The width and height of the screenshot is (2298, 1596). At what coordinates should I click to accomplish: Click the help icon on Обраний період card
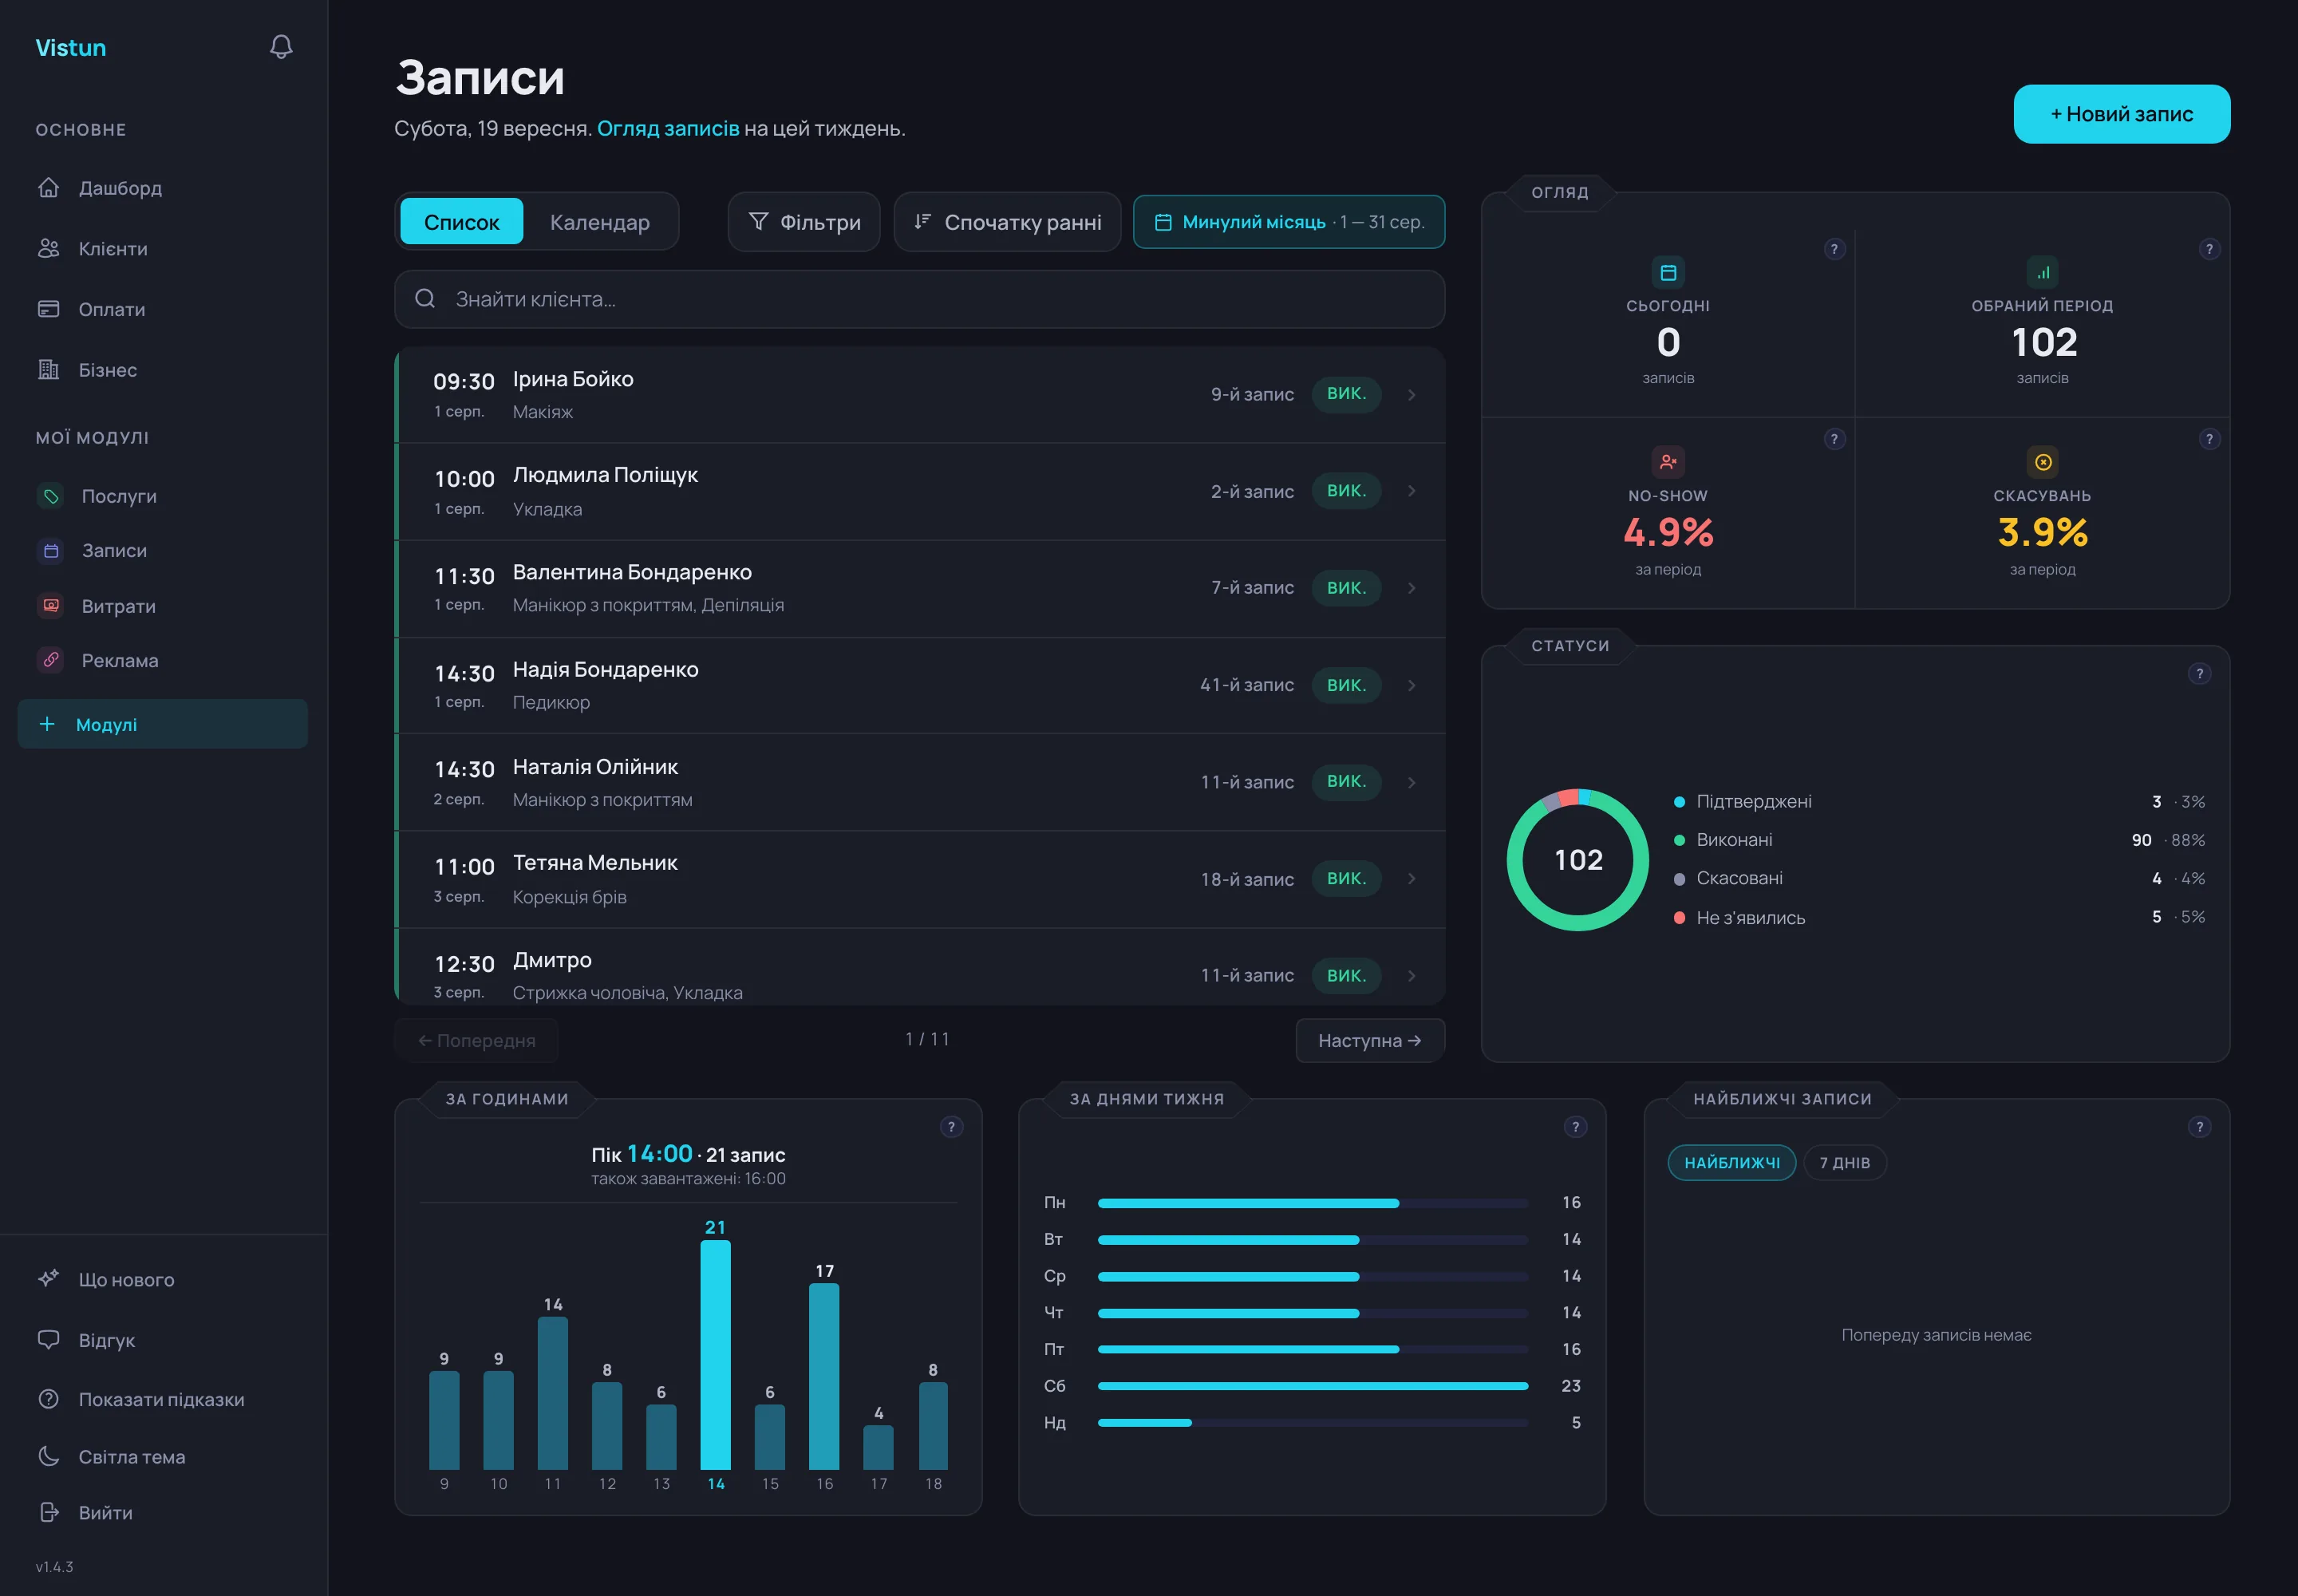tap(2209, 249)
